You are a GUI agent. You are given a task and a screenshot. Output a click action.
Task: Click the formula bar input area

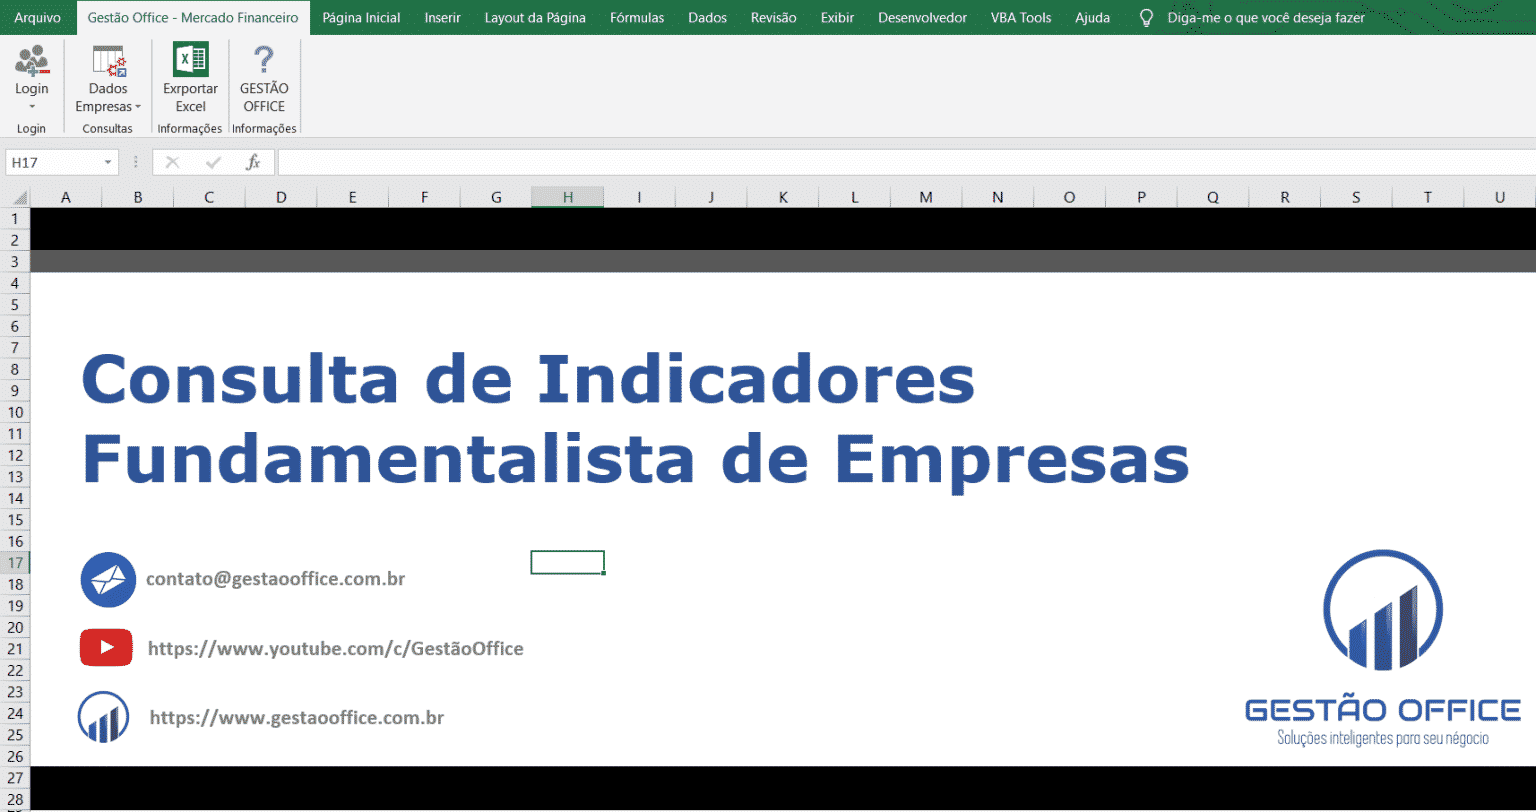tap(905, 162)
